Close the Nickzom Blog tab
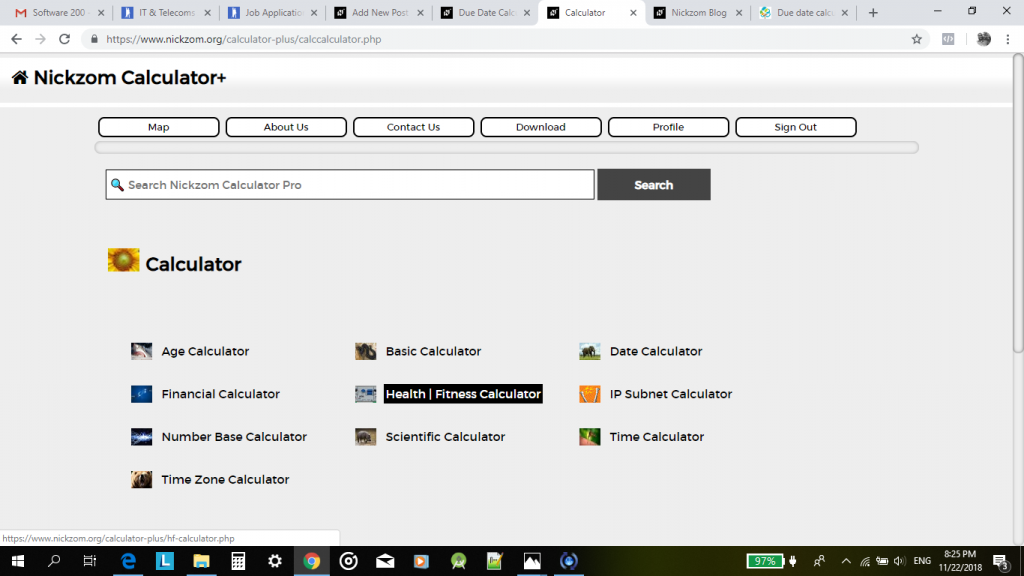The image size is (1024, 576). [739, 12]
